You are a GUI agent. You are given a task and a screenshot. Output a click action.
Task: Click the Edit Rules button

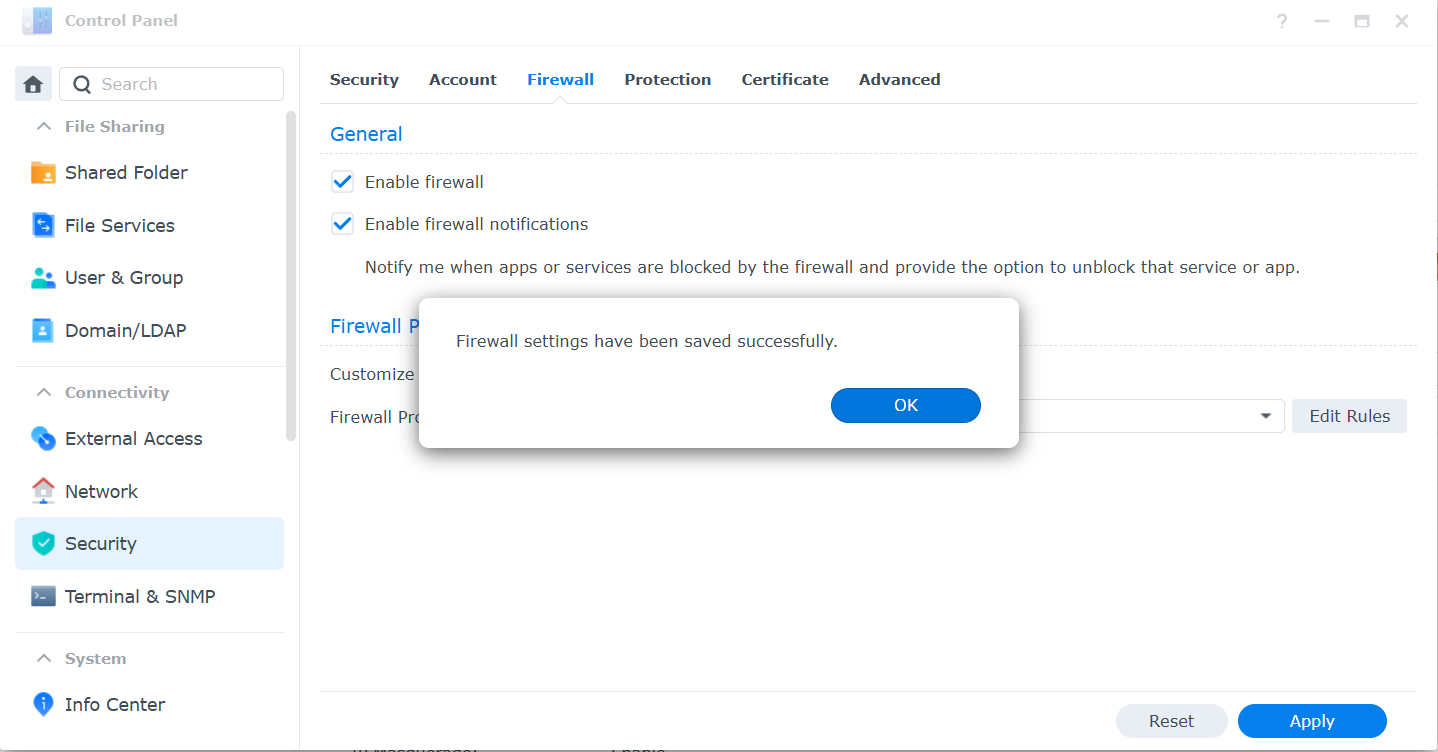pyautogui.click(x=1349, y=416)
